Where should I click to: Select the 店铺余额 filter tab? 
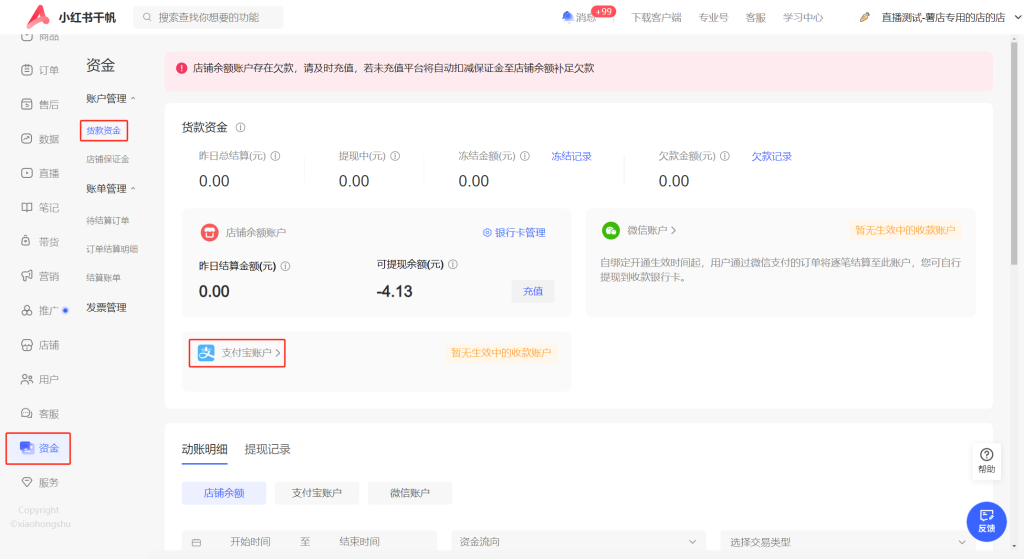click(x=224, y=493)
